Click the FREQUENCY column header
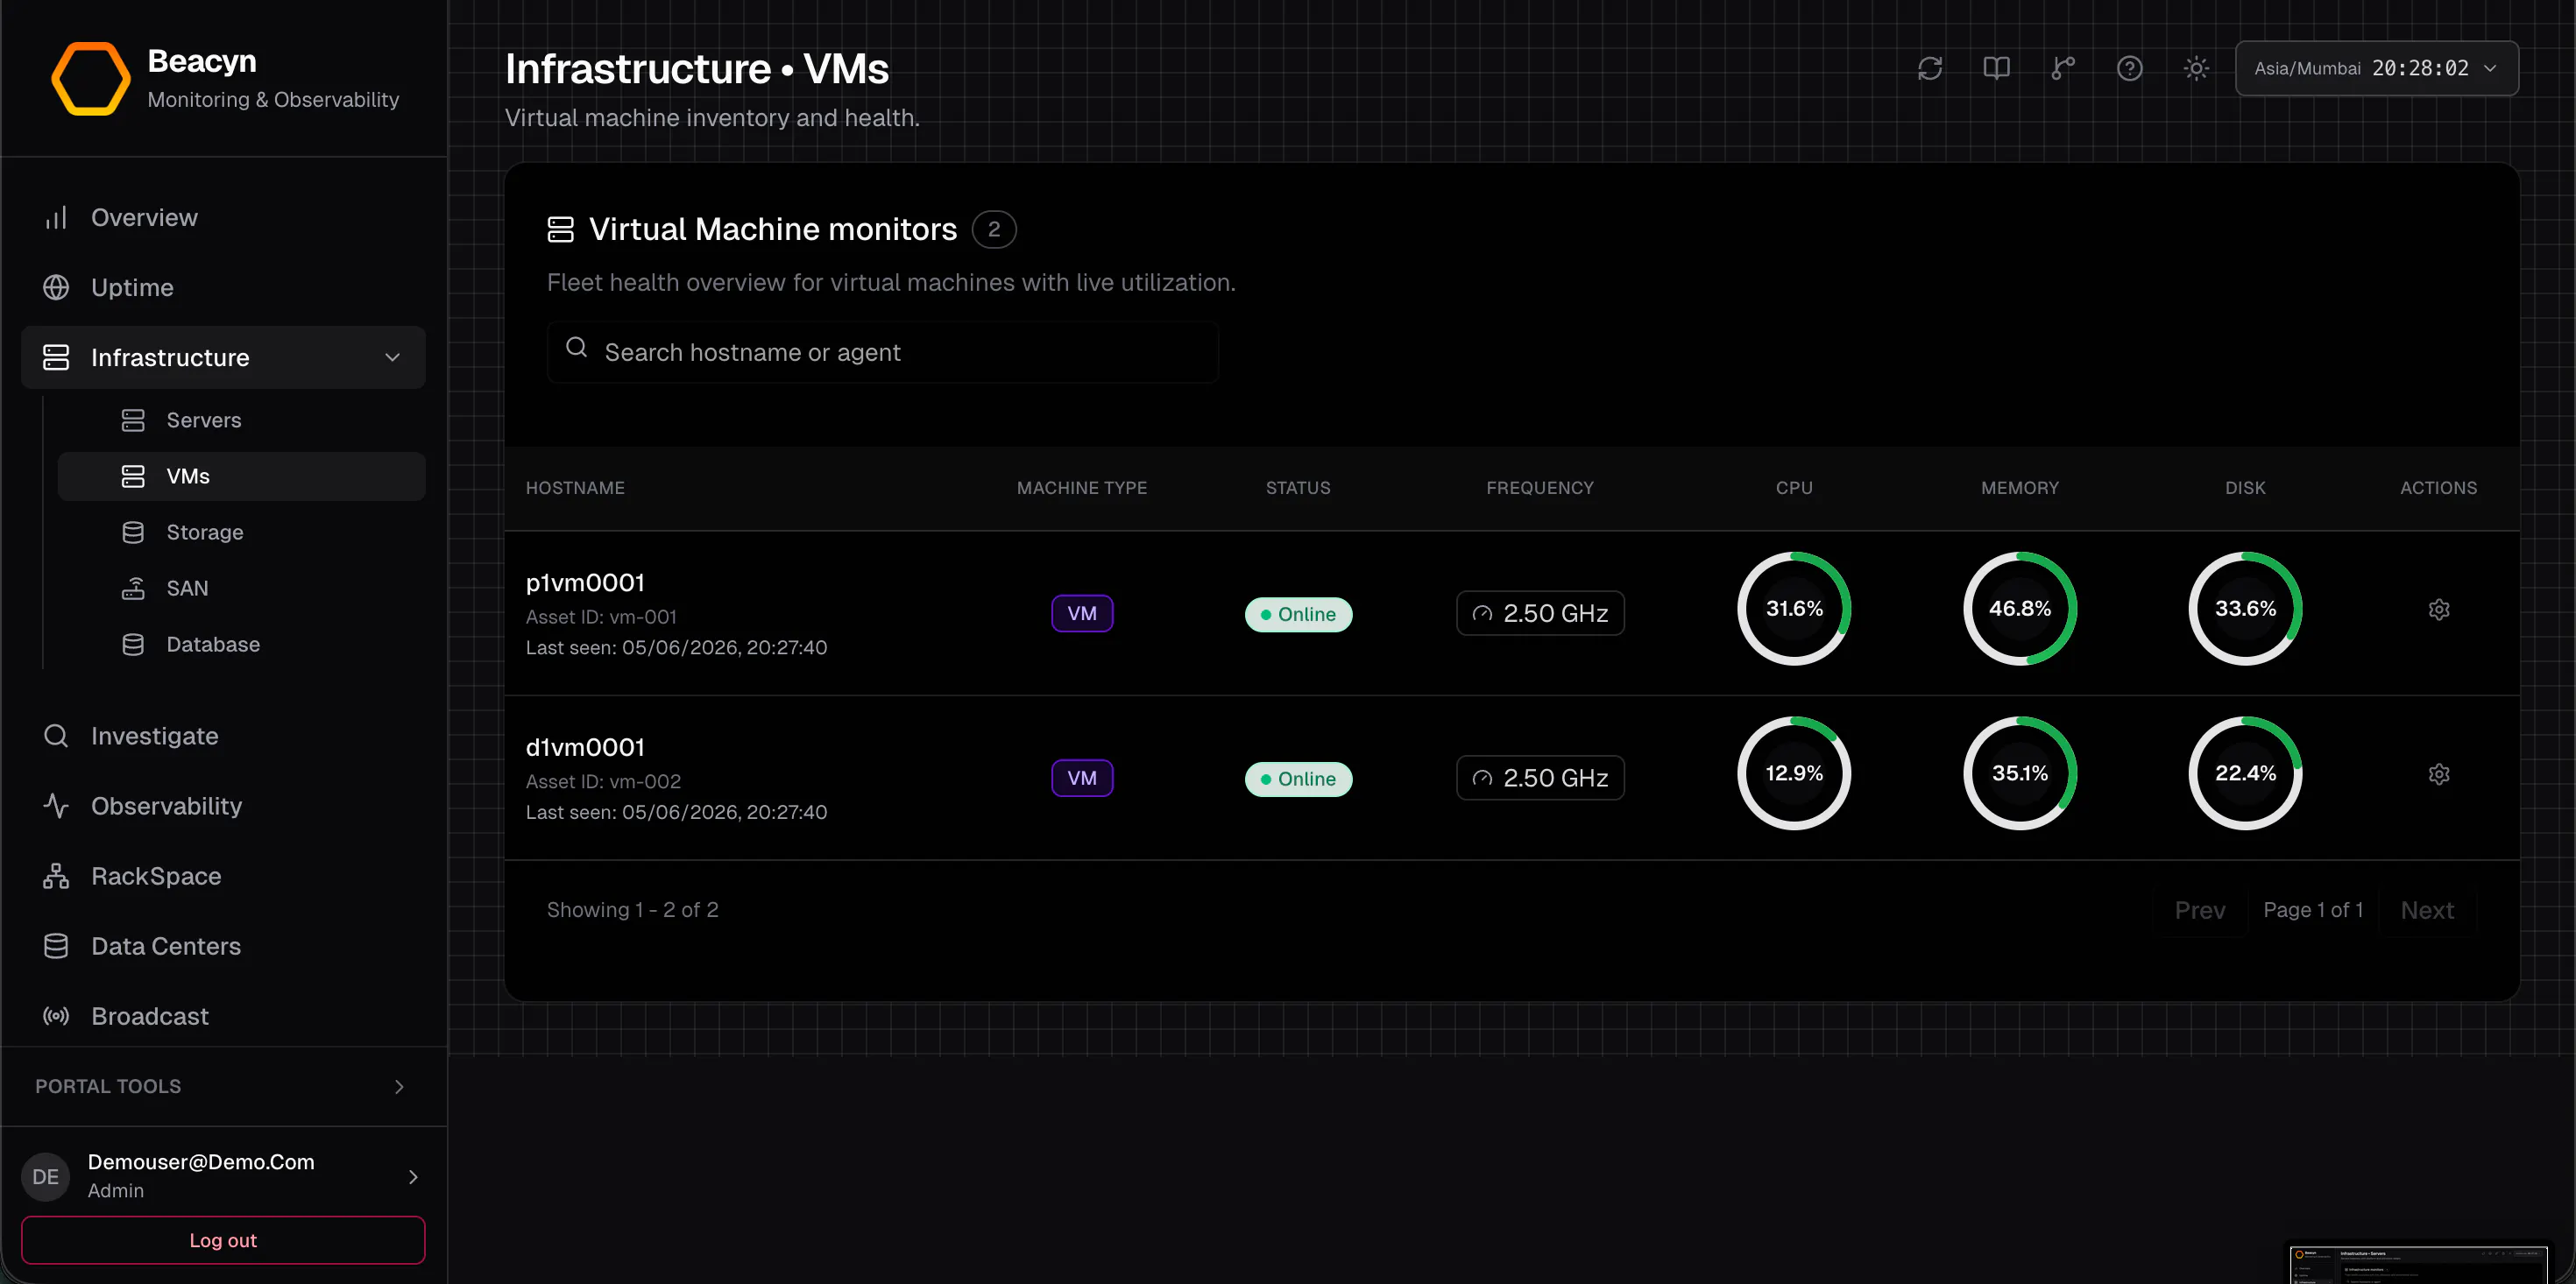The height and width of the screenshot is (1284, 2576). (1540, 488)
